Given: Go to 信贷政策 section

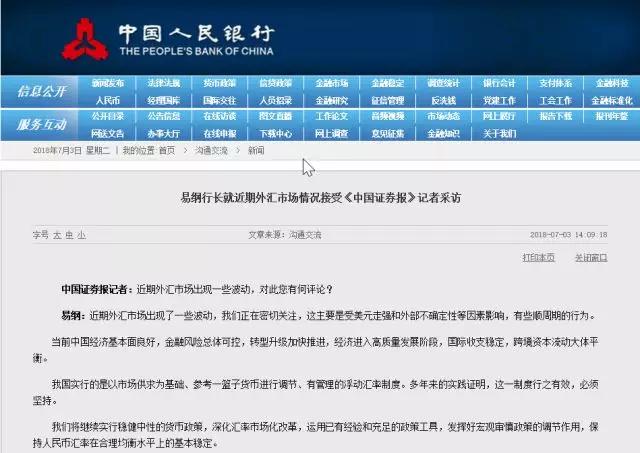Looking at the screenshot, I should click(276, 83).
